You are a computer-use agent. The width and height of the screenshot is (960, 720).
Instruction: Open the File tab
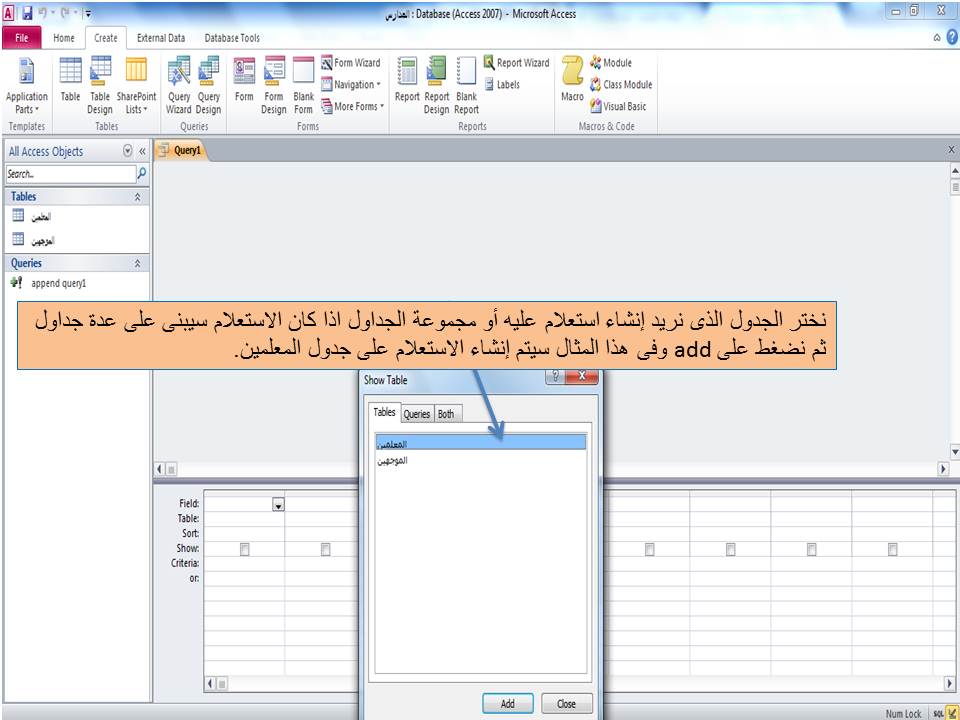click(x=21, y=38)
